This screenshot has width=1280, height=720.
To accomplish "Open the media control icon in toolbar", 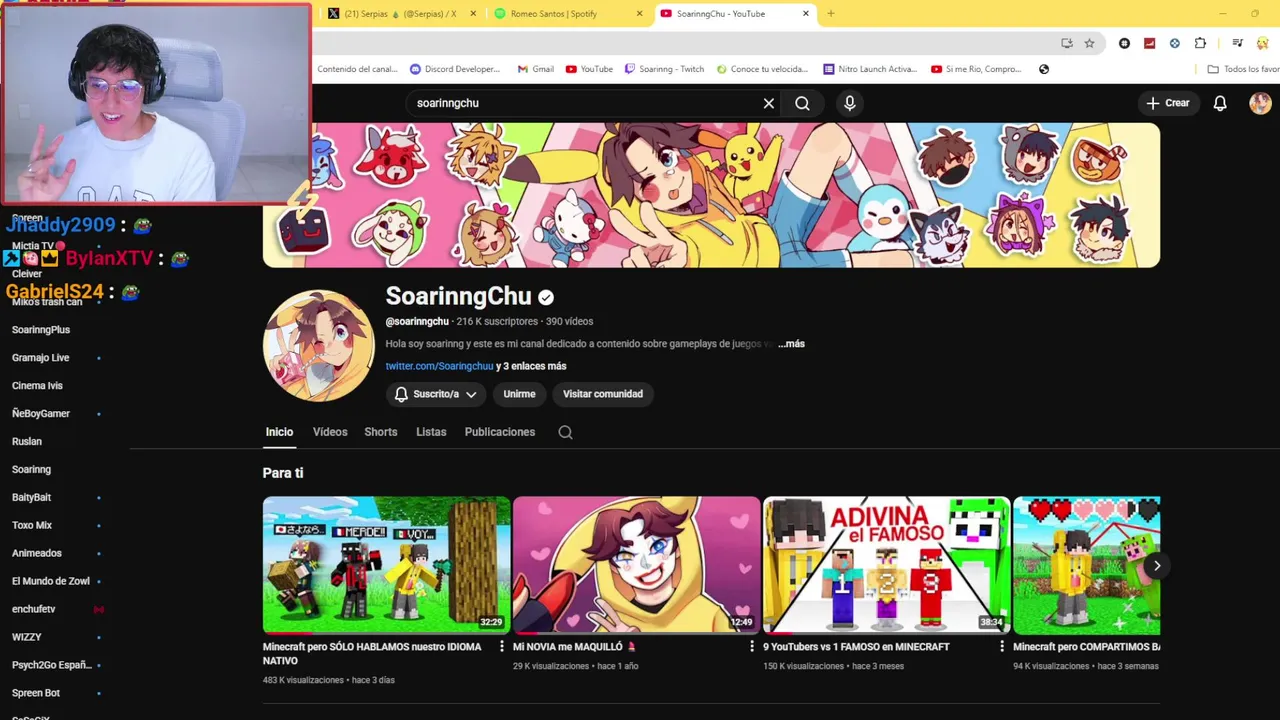I will [1237, 43].
